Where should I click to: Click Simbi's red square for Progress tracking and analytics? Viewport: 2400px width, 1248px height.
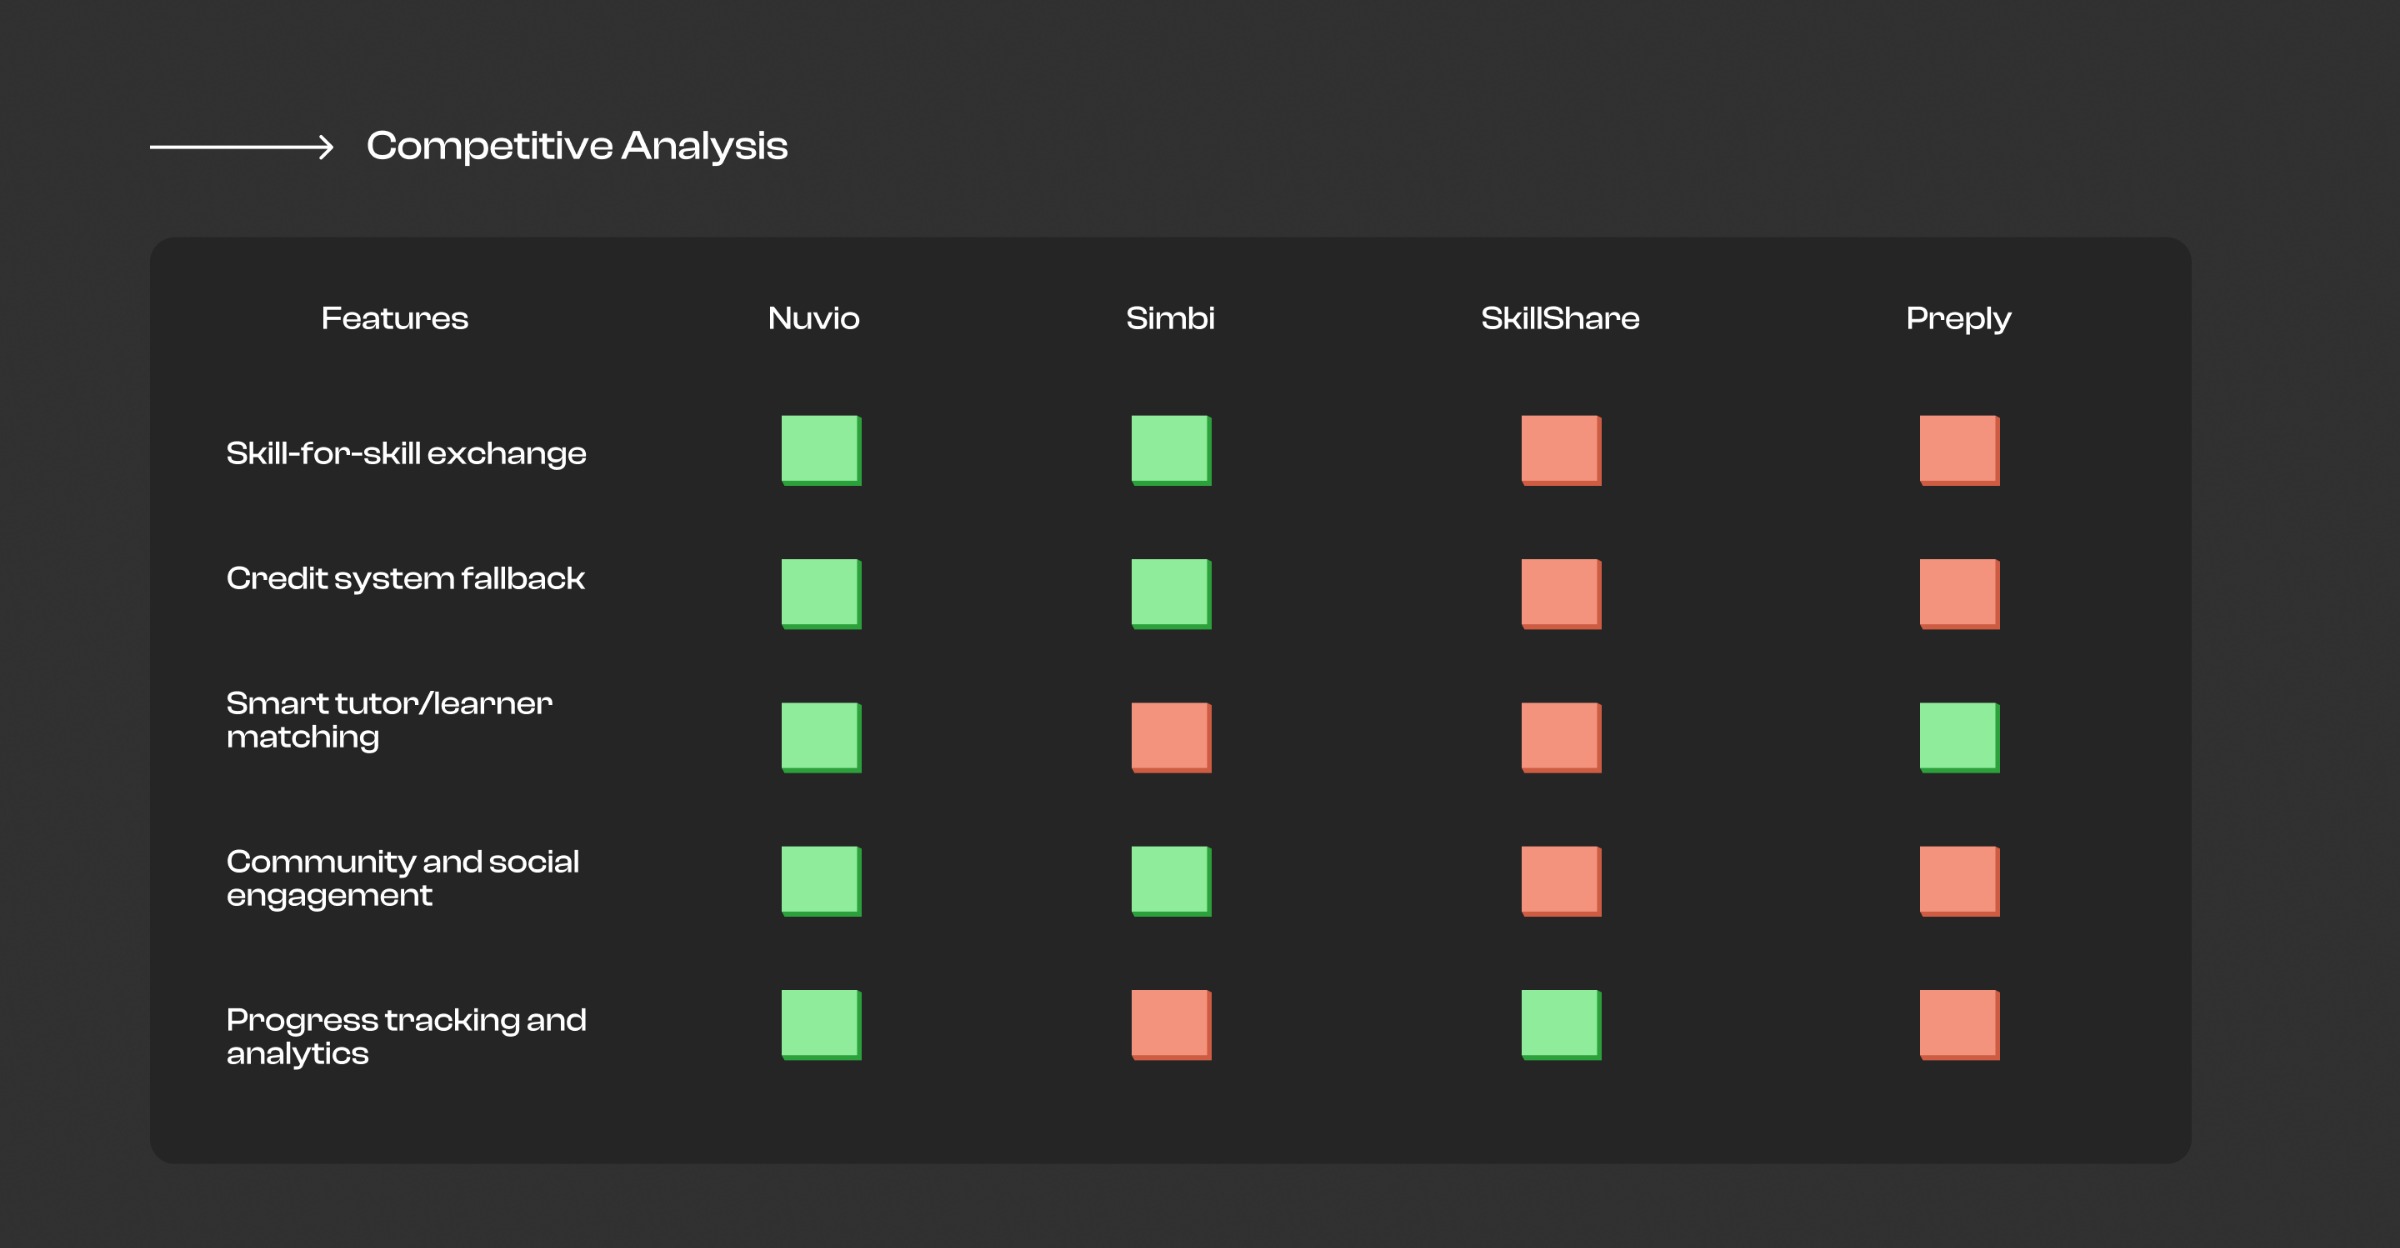[1171, 1025]
